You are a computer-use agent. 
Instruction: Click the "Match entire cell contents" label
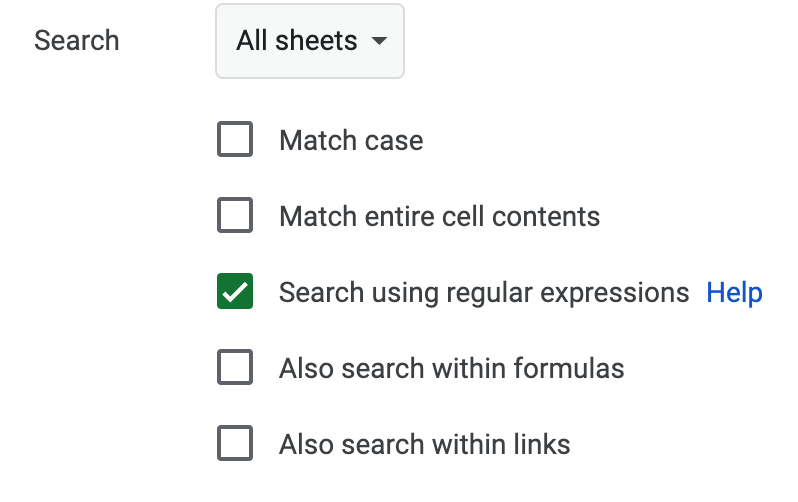coord(439,216)
